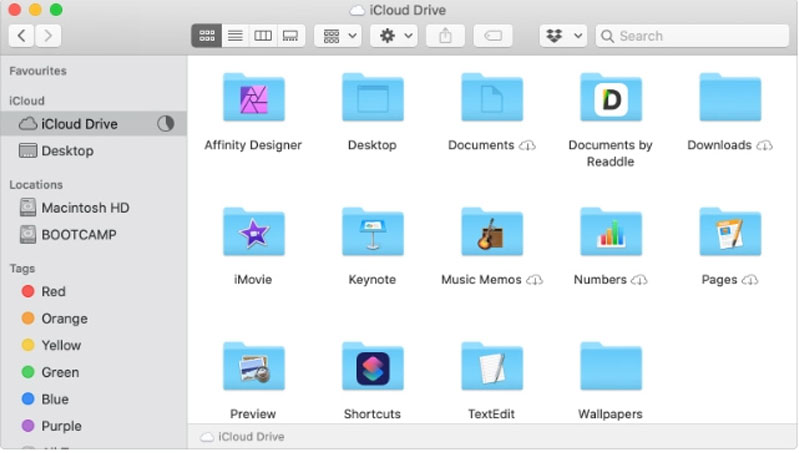Image resolution: width=799 pixels, height=453 pixels.
Task: Click the cloud download icon next to Music Memos
Action: [535, 280]
